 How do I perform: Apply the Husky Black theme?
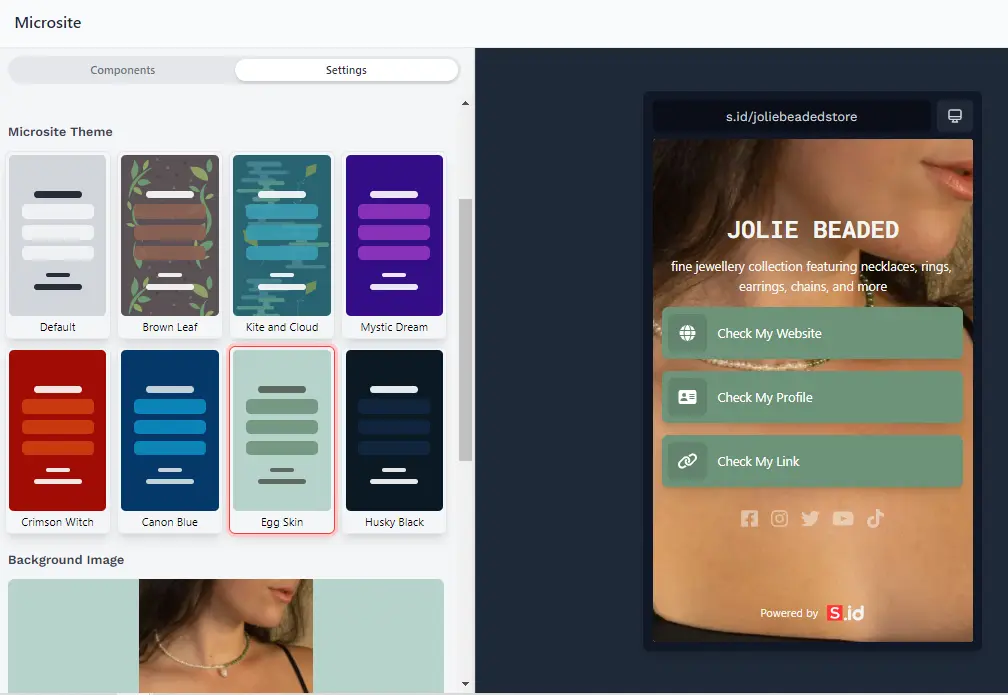click(394, 440)
